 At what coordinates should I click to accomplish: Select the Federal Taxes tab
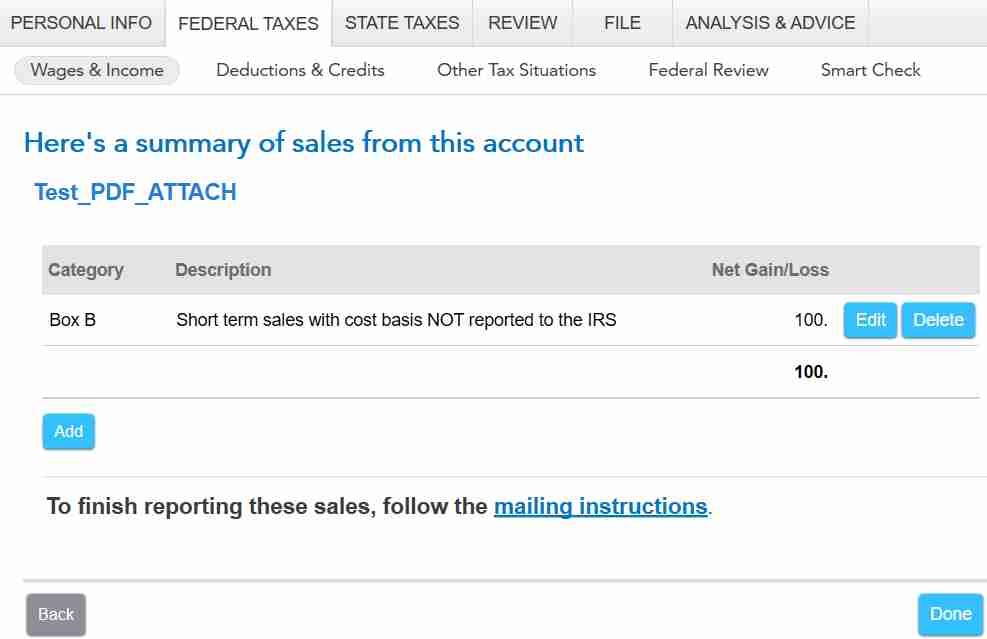(x=248, y=23)
